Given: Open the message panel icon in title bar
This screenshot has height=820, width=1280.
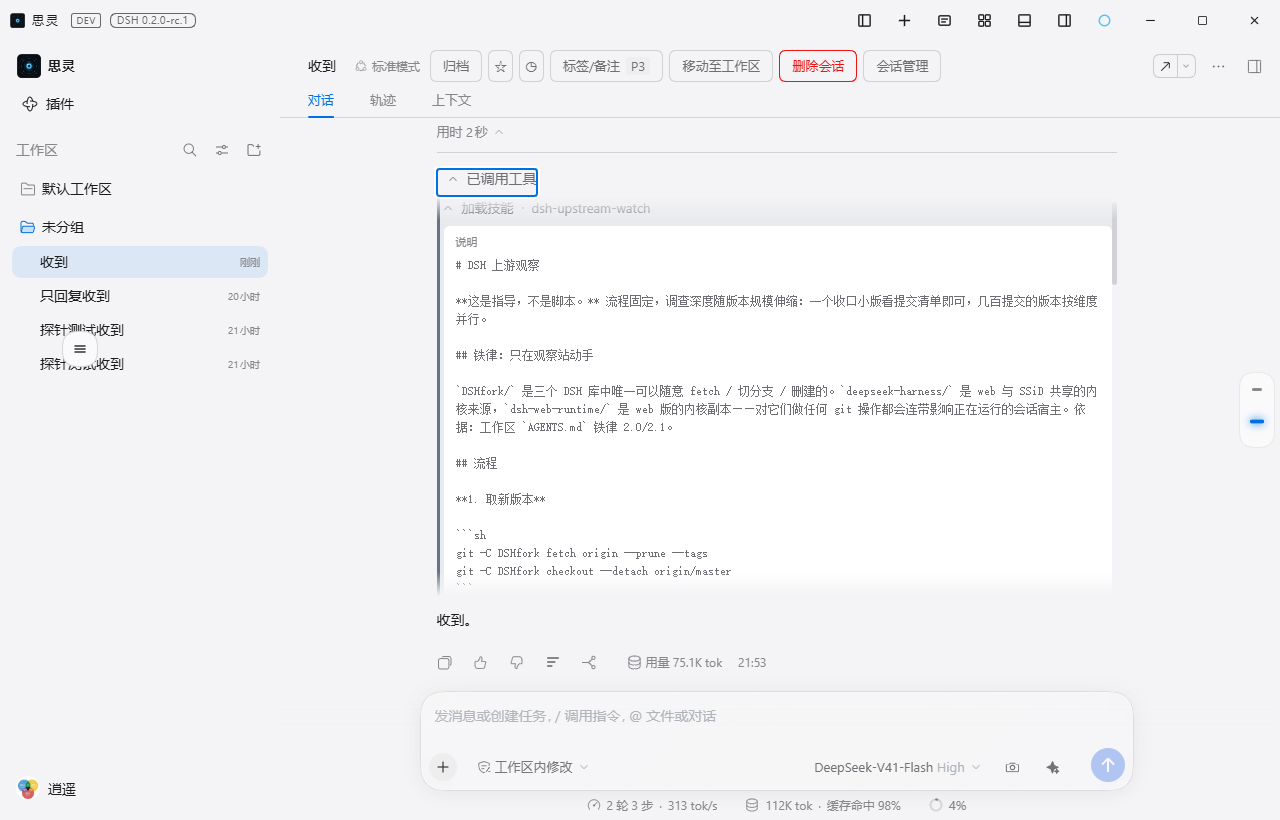Looking at the screenshot, I should click(945, 20).
